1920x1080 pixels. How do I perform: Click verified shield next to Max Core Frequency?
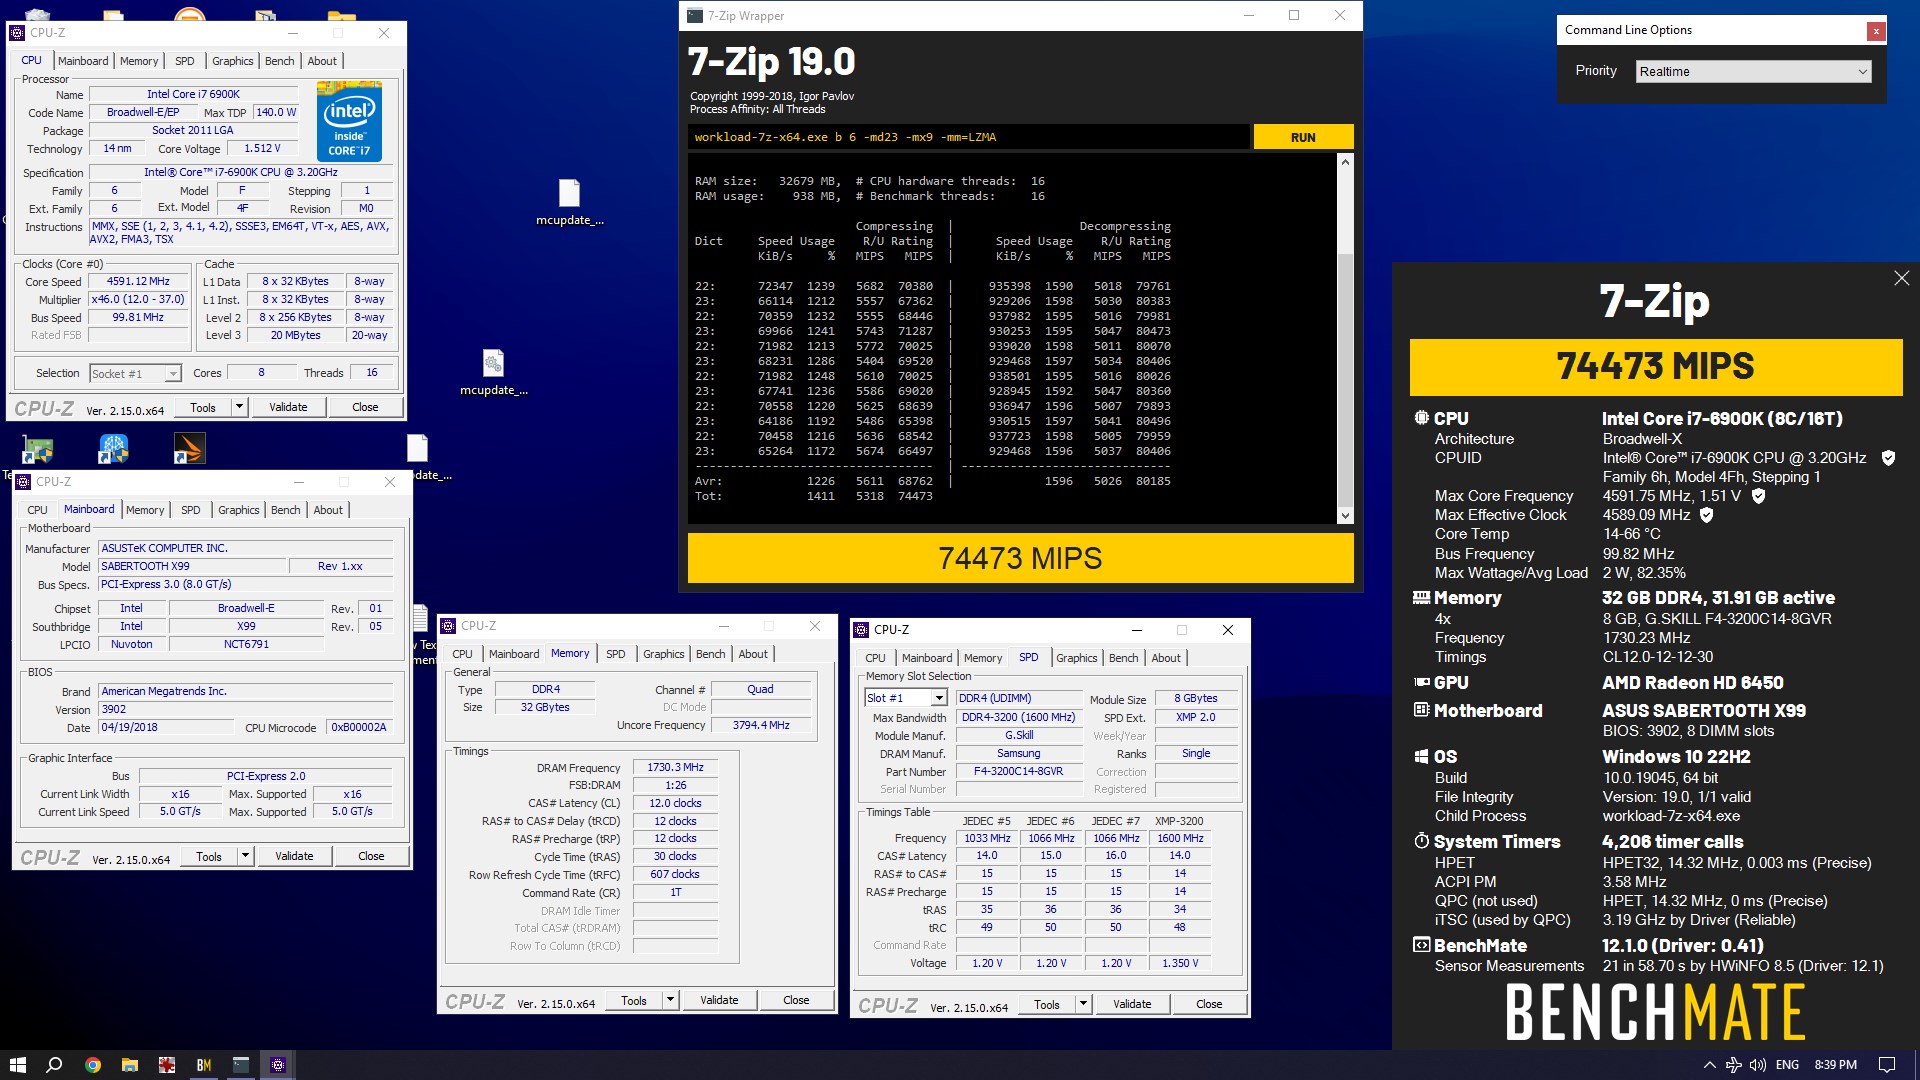click(1758, 496)
